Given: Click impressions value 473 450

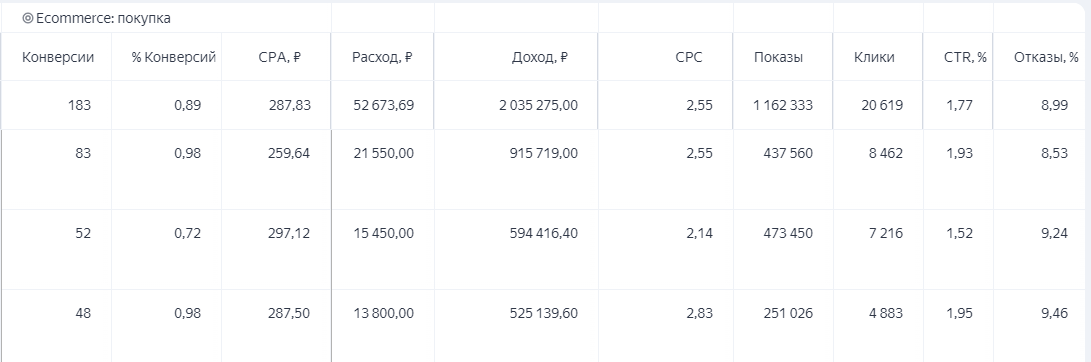Looking at the screenshot, I should click(783, 234).
